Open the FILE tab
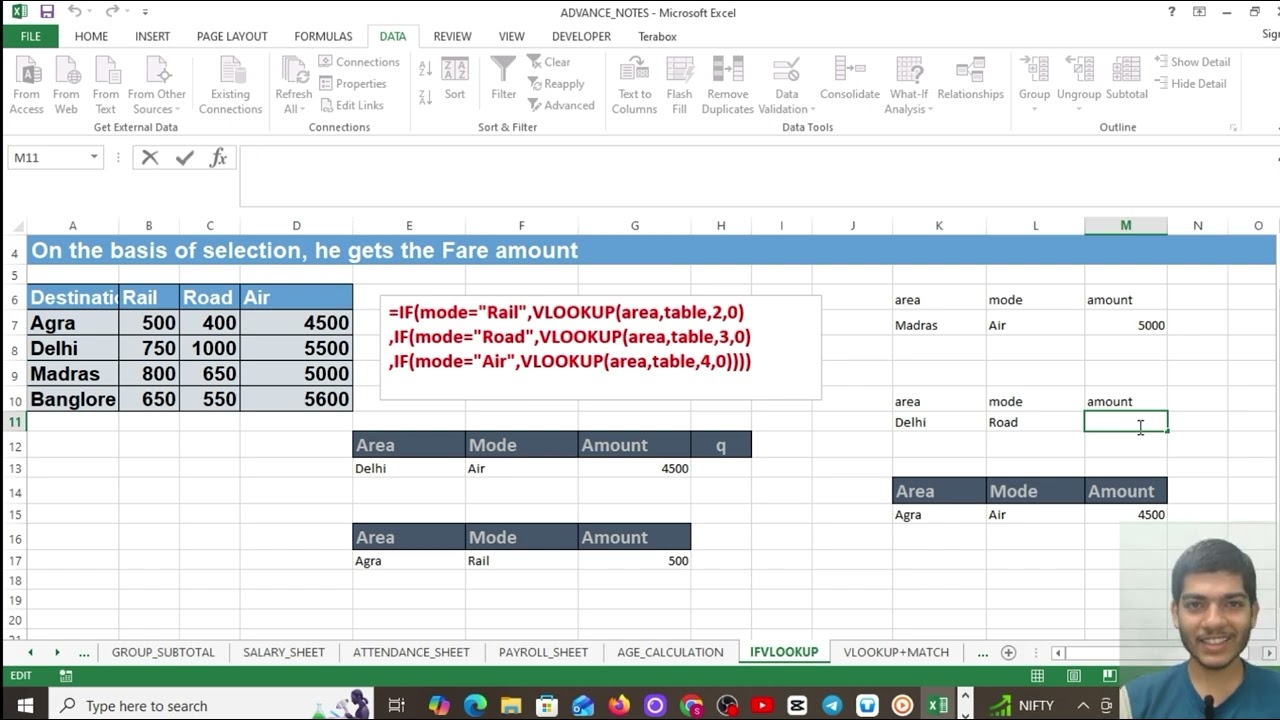 pyautogui.click(x=30, y=36)
